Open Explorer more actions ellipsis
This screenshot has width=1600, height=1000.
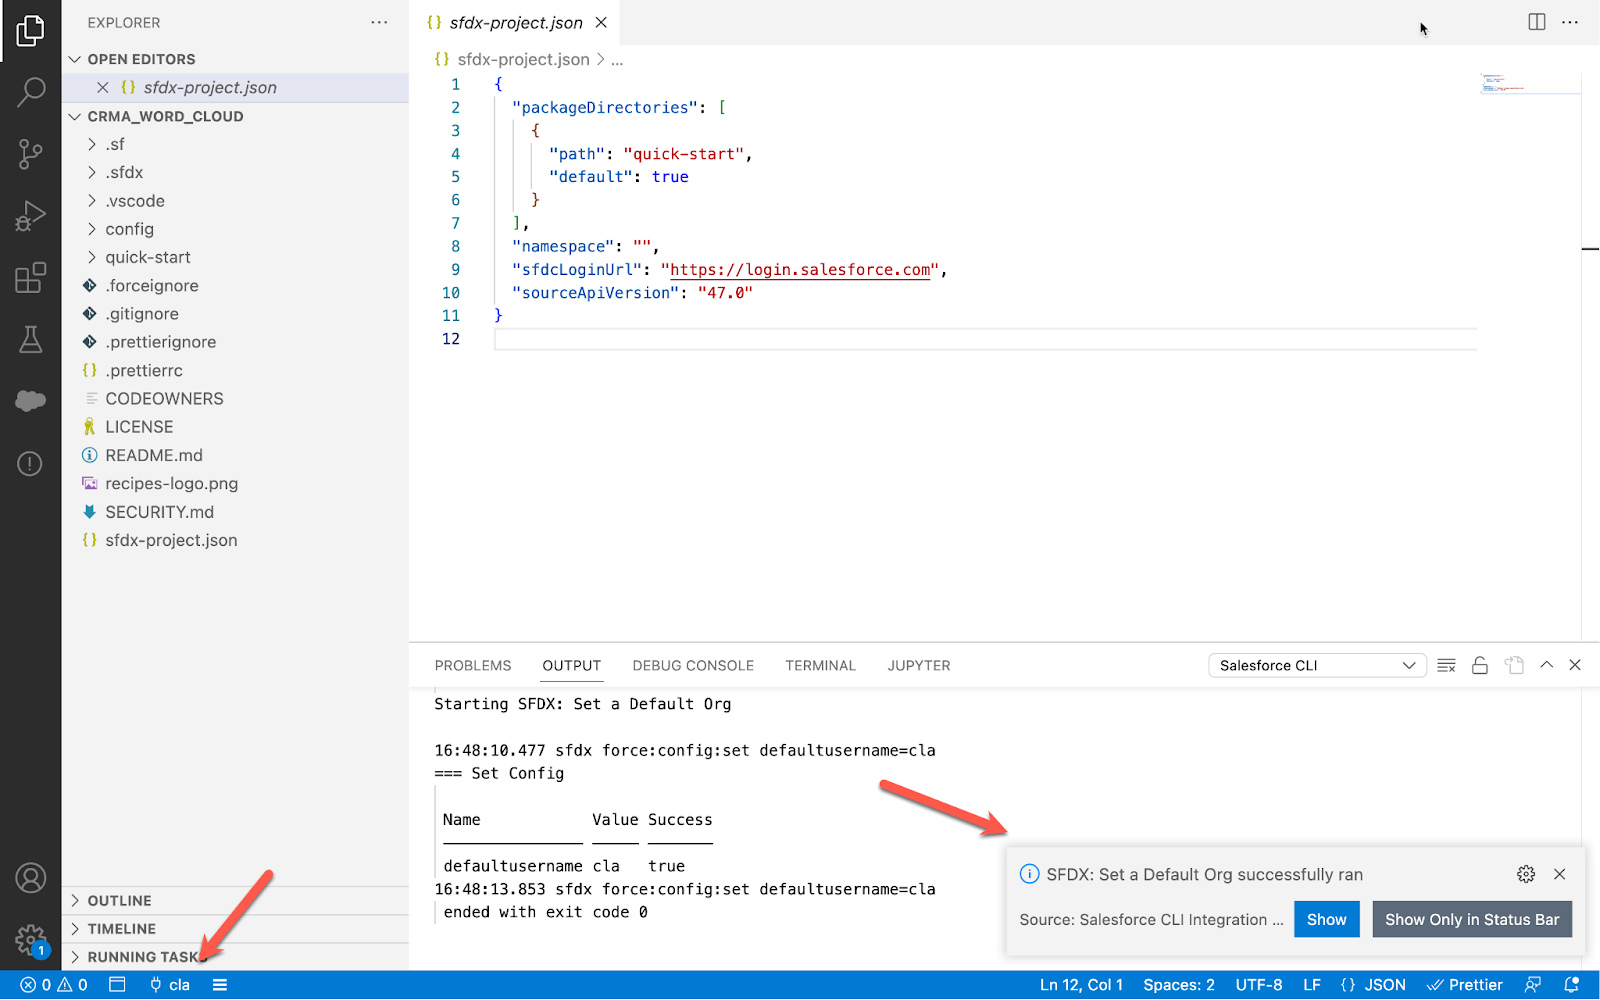(x=379, y=22)
